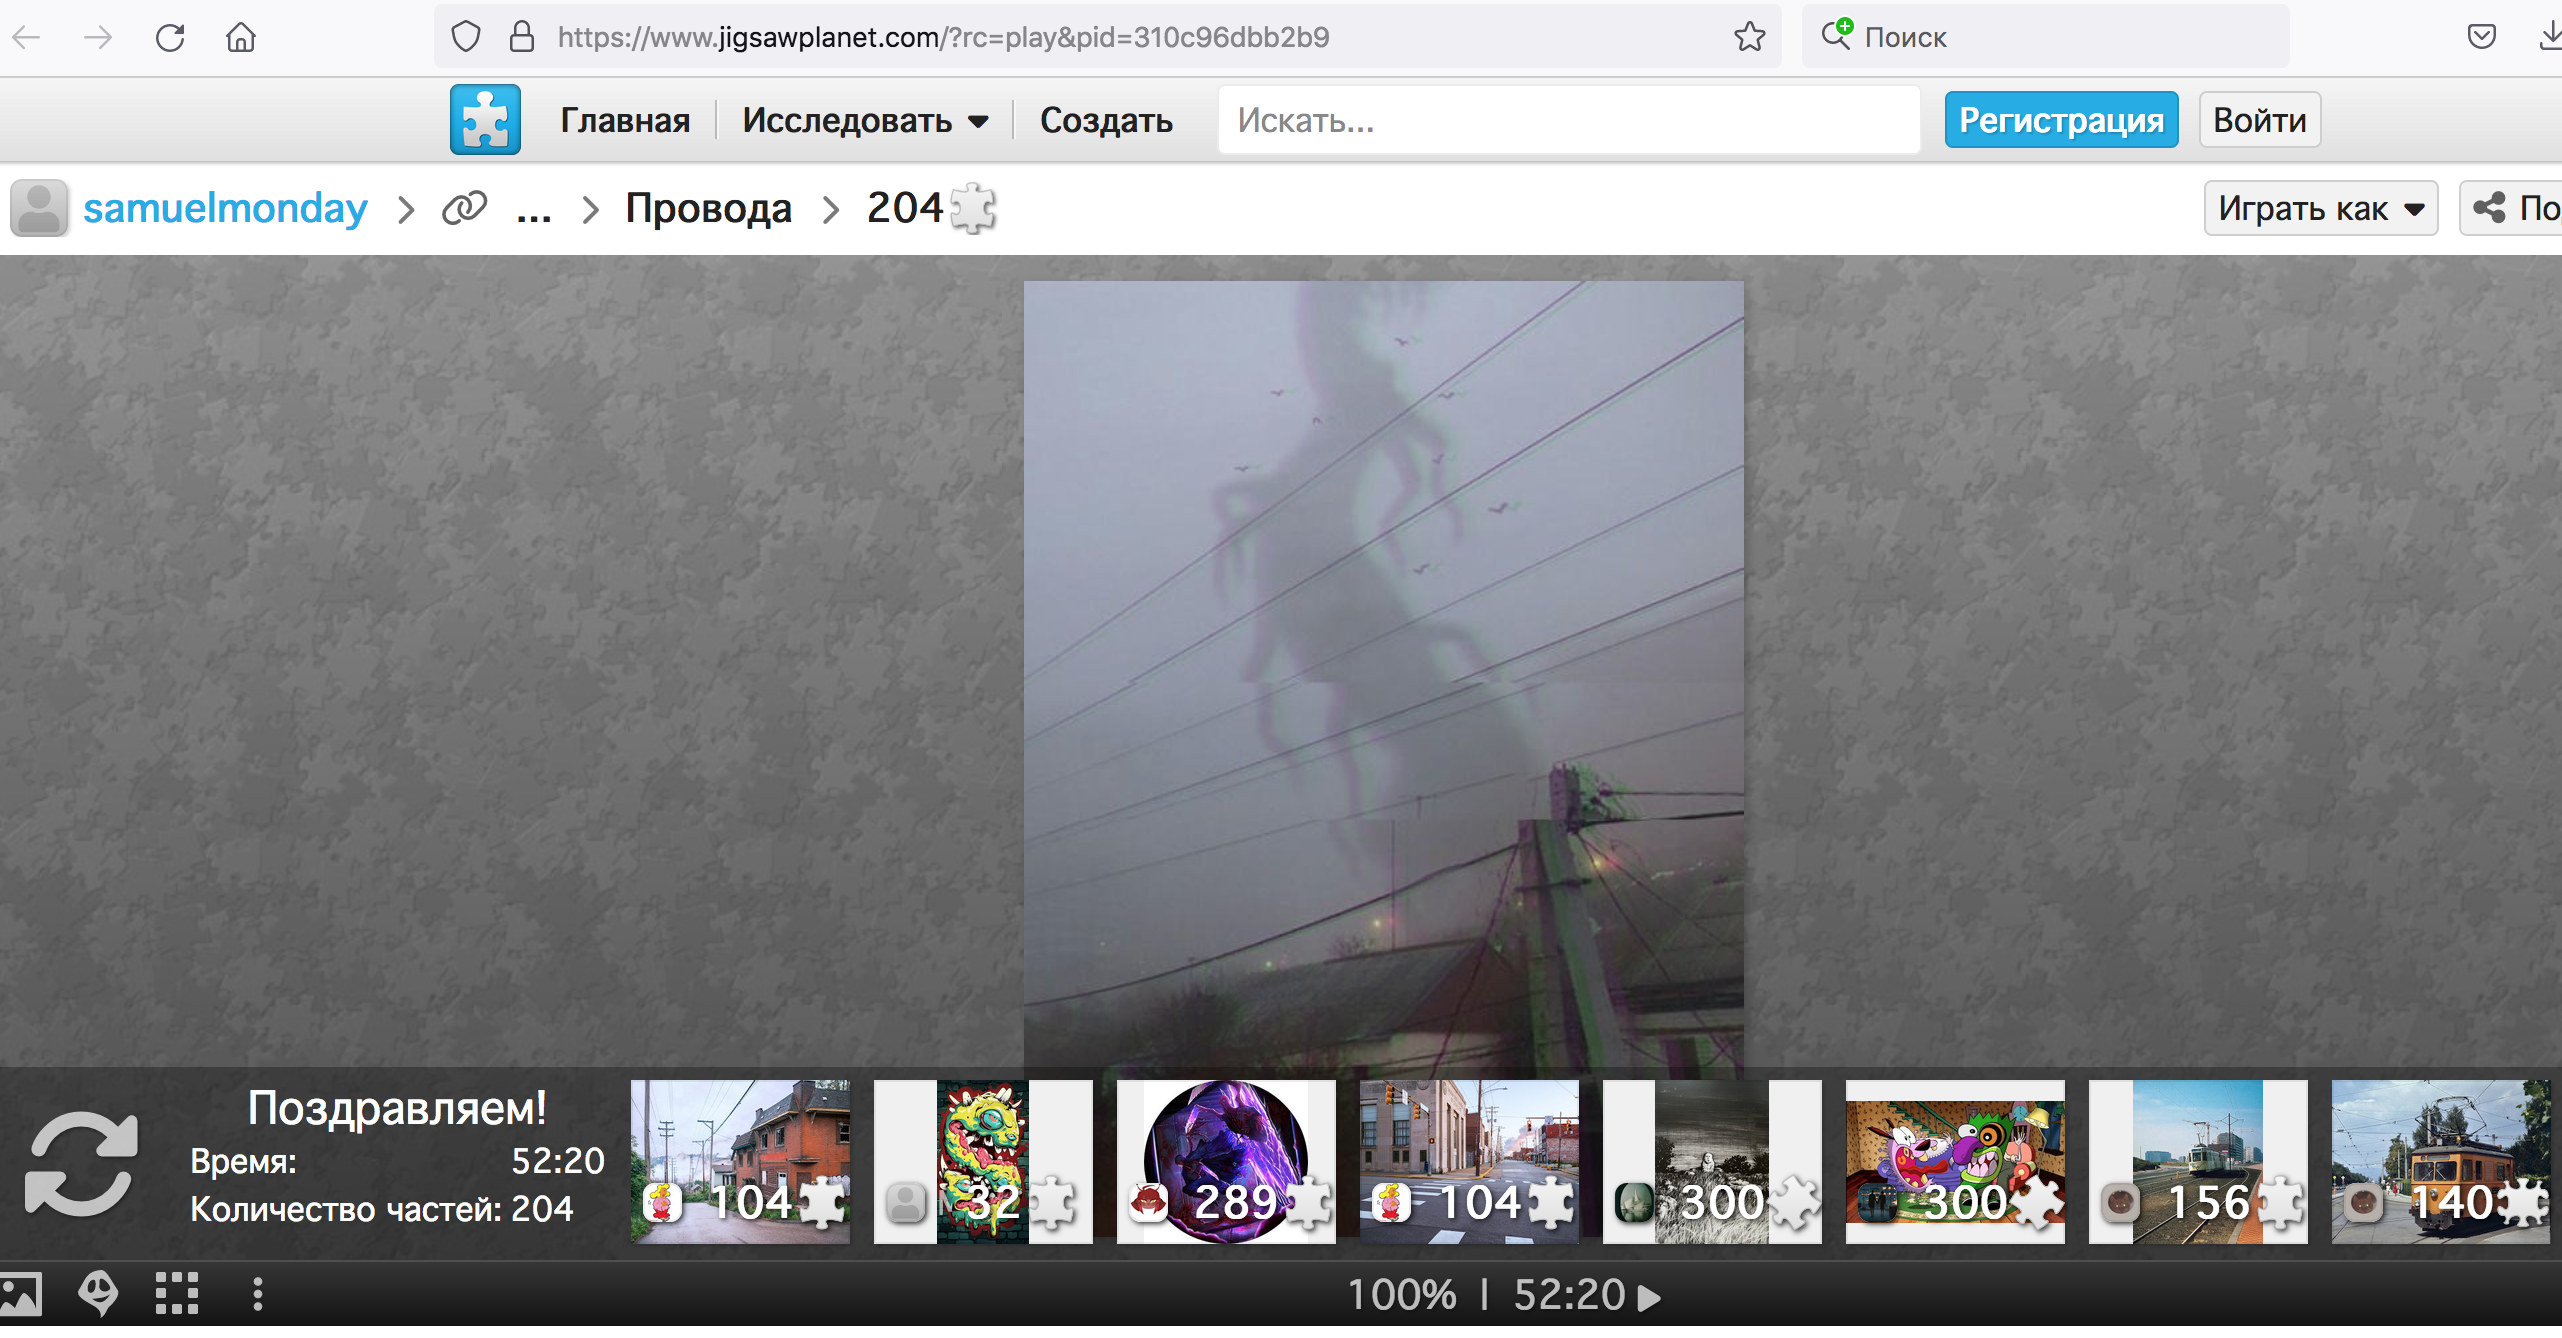Click the samuelmonday avatar icon
This screenshot has width=2562, height=1338.
(39, 208)
